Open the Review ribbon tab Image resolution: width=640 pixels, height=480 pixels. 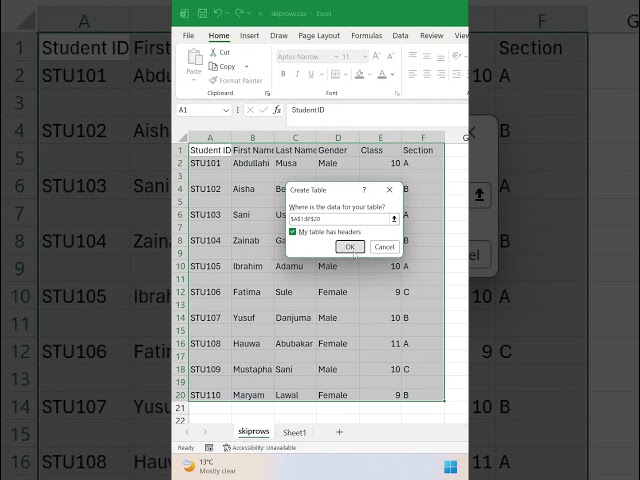pos(431,36)
